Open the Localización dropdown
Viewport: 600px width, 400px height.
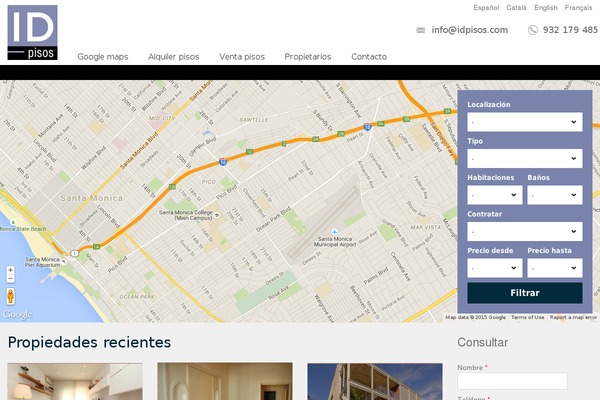pyautogui.click(x=525, y=122)
